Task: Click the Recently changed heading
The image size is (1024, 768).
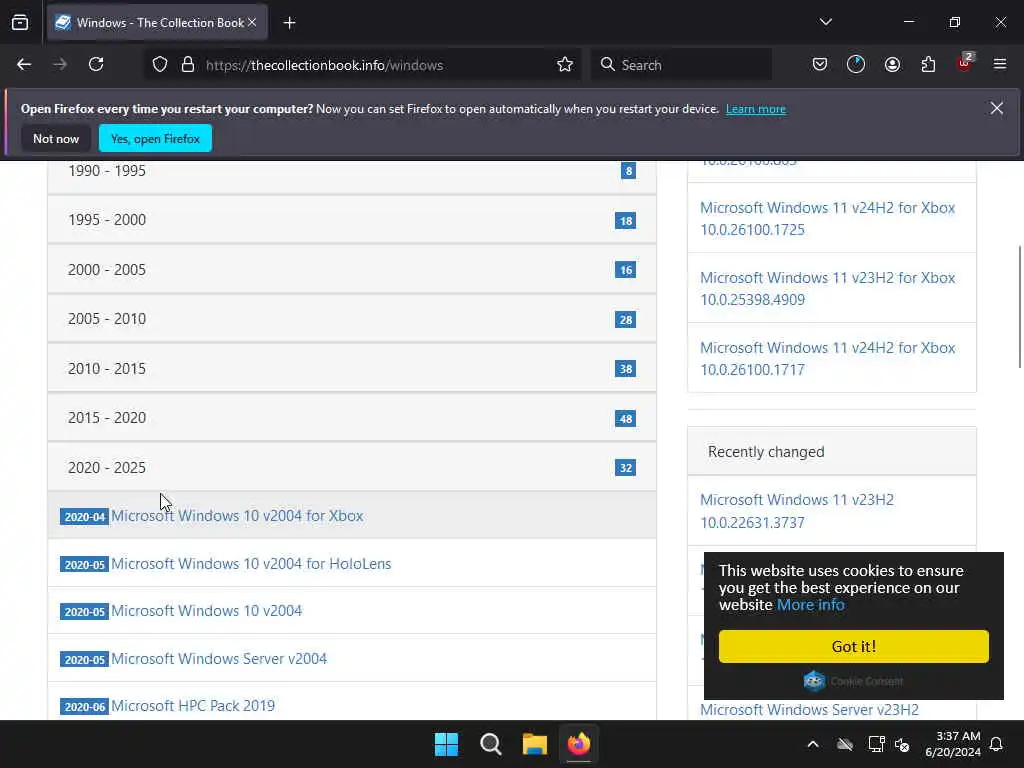Action: (x=766, y=452)
